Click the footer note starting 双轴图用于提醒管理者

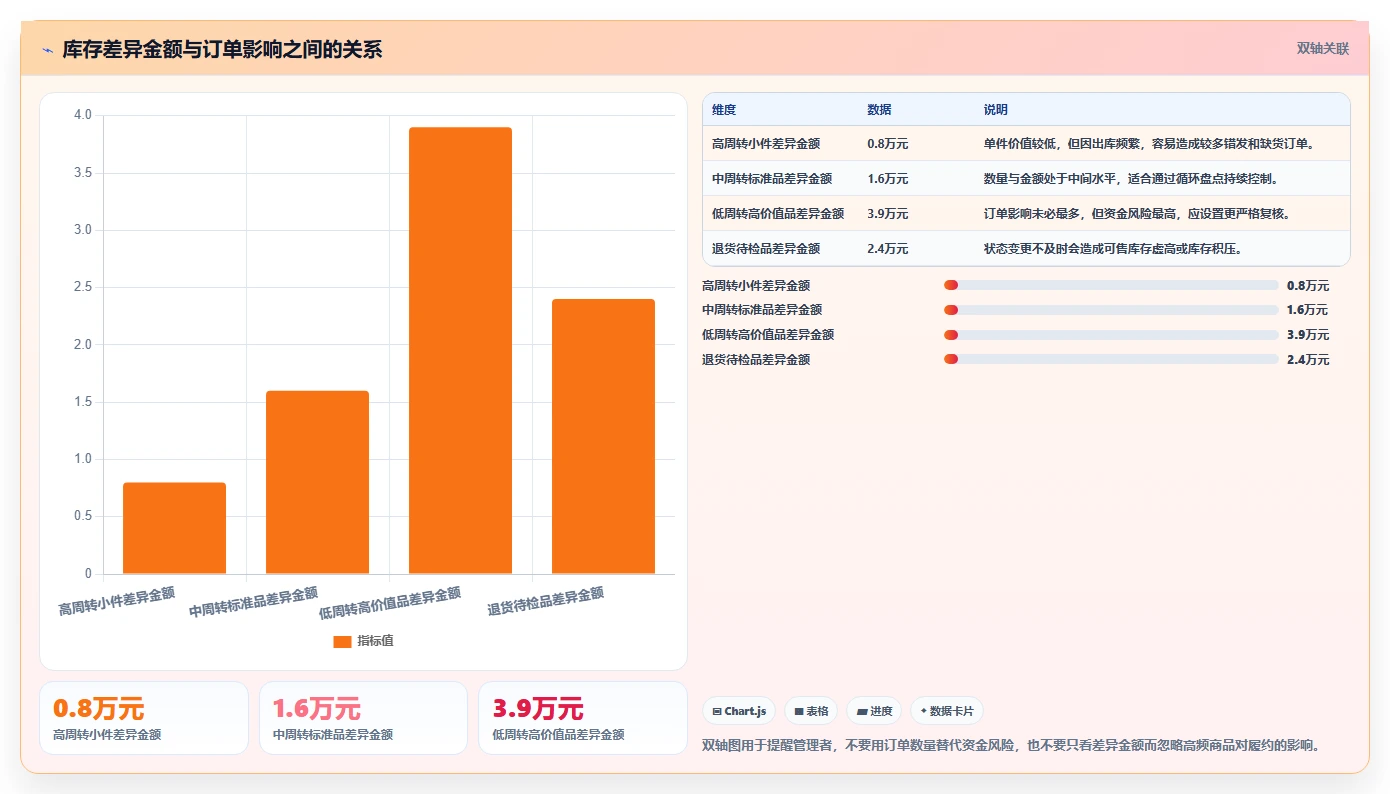(1011, 745)
